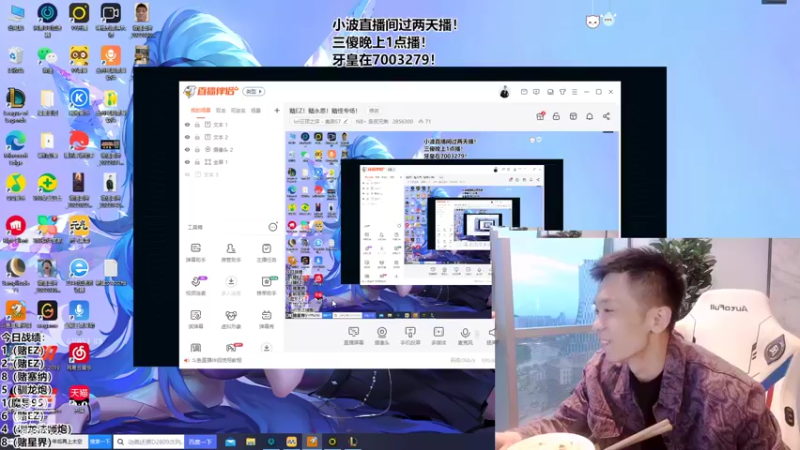This screenshot has height=450, width=800.
Task: Open the 主播任务 tool icon
Action: [266, 248]
